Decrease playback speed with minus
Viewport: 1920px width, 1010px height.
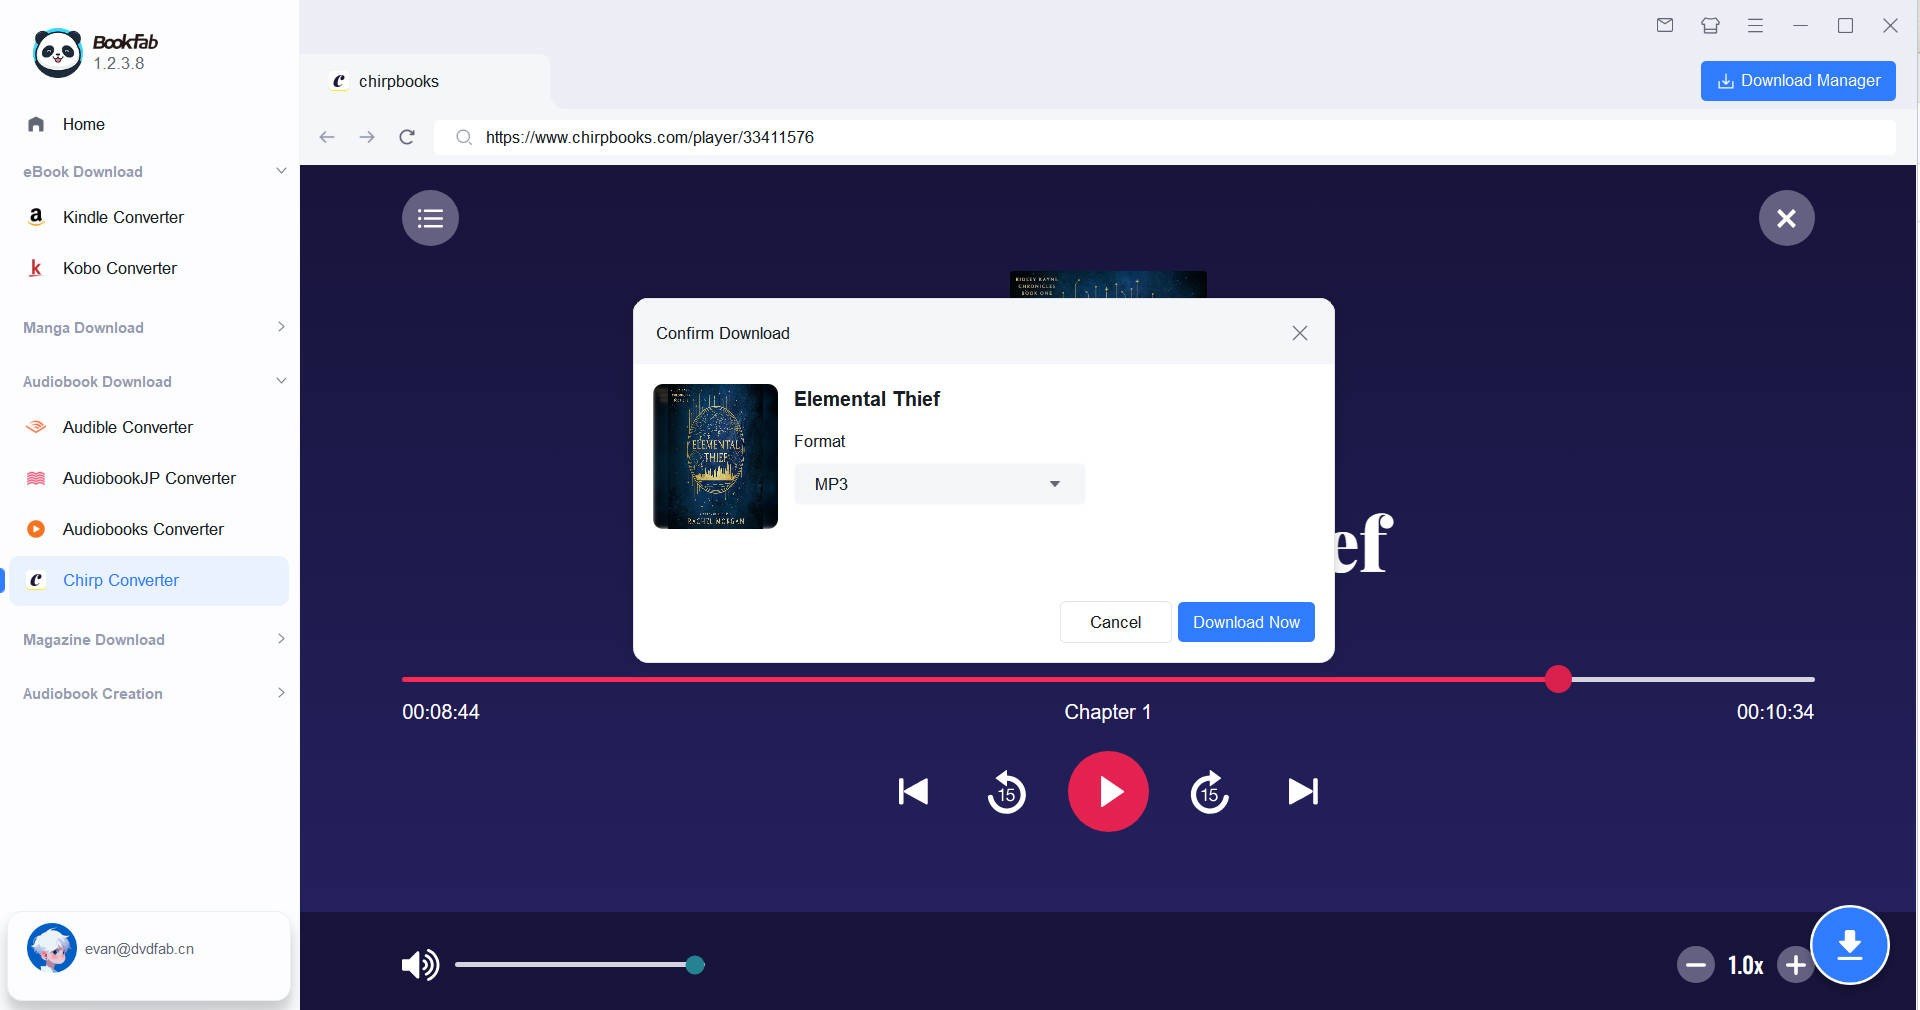[1695, 965]
